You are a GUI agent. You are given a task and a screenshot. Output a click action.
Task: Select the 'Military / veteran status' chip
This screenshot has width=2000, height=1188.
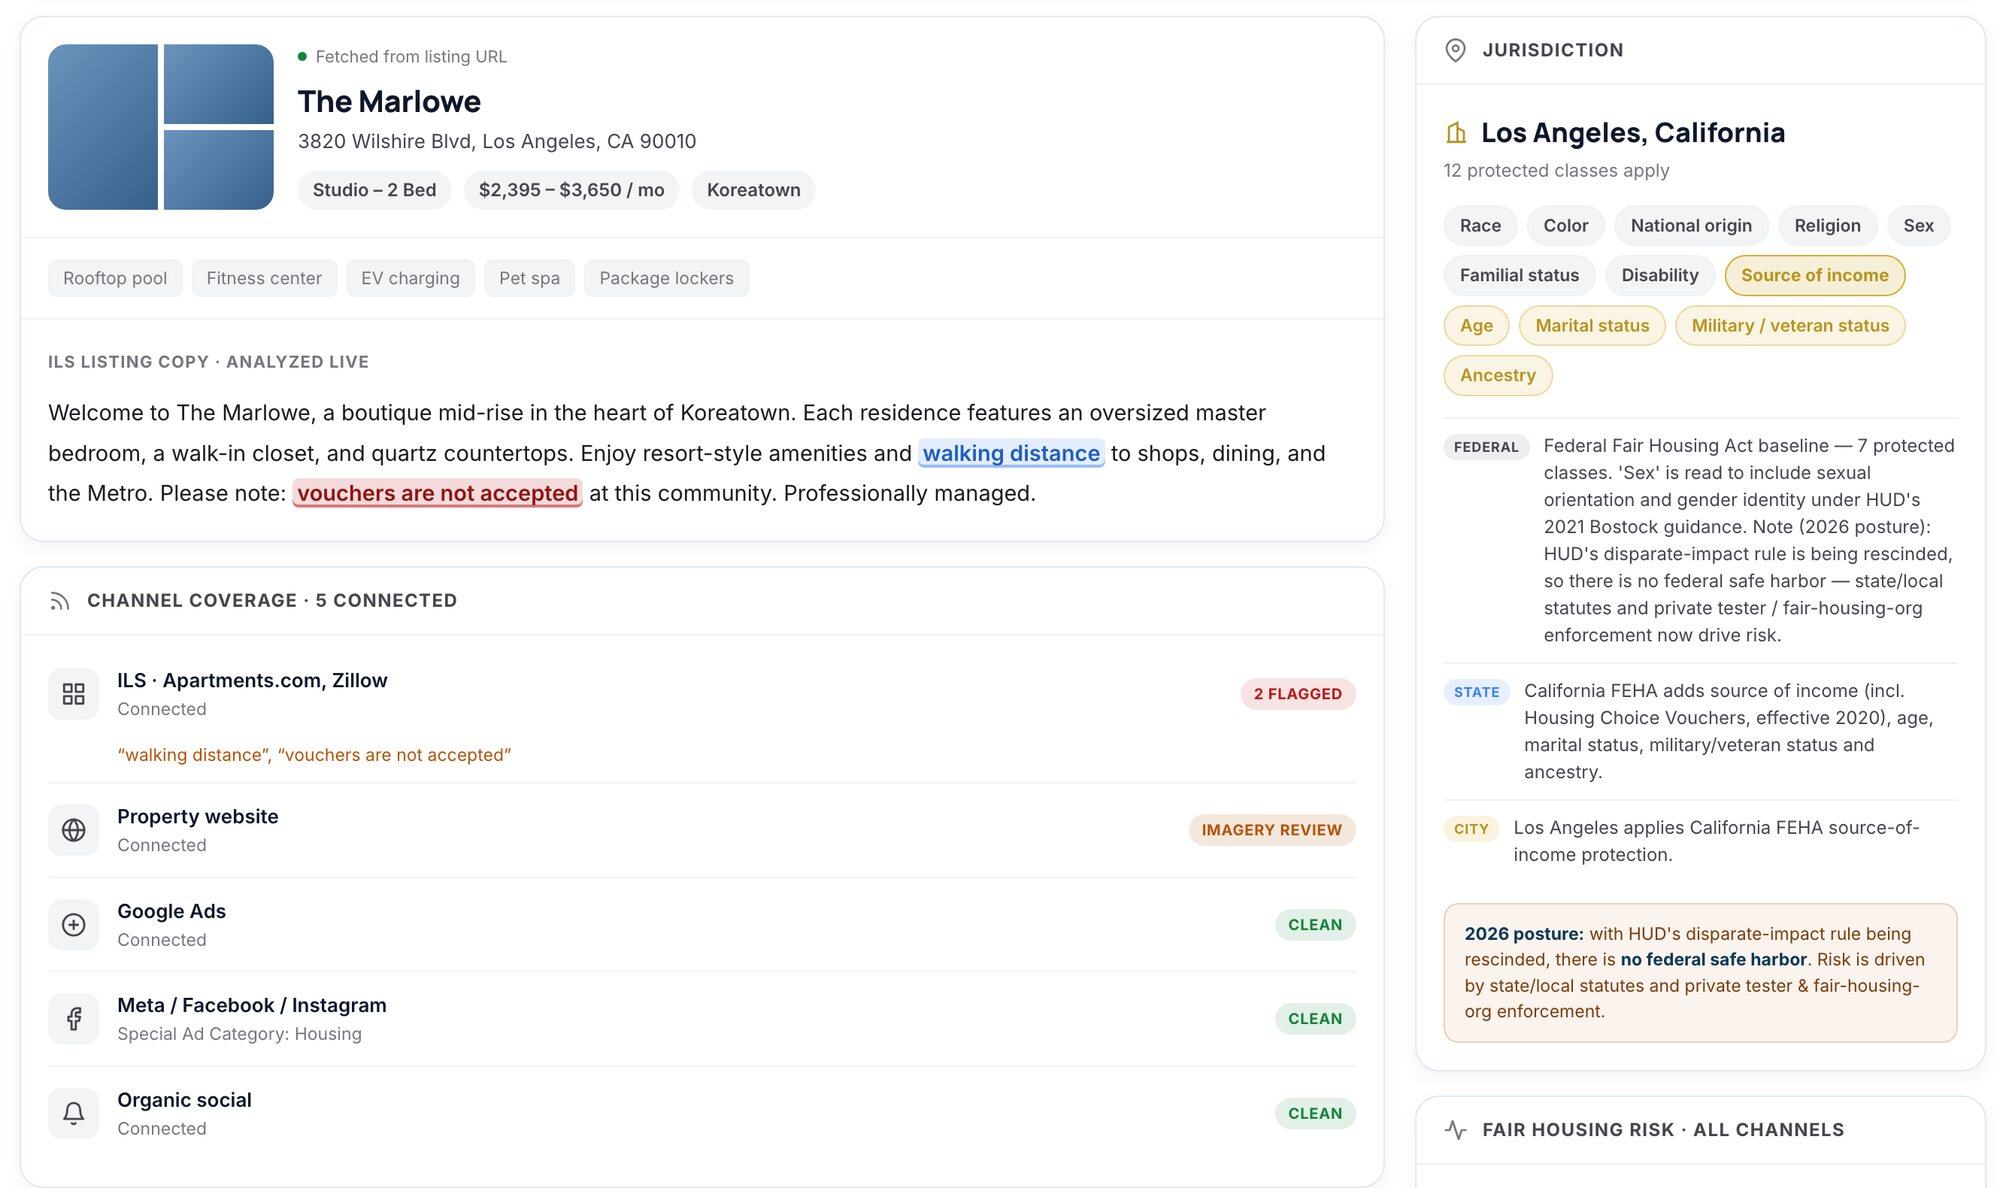click(x=1790, y=325)
